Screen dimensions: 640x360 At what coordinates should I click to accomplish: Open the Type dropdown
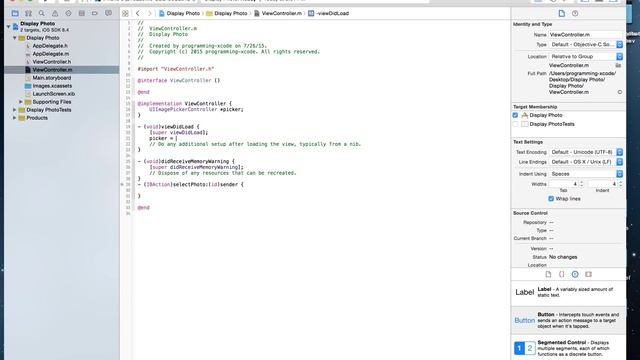click(586, 44)
